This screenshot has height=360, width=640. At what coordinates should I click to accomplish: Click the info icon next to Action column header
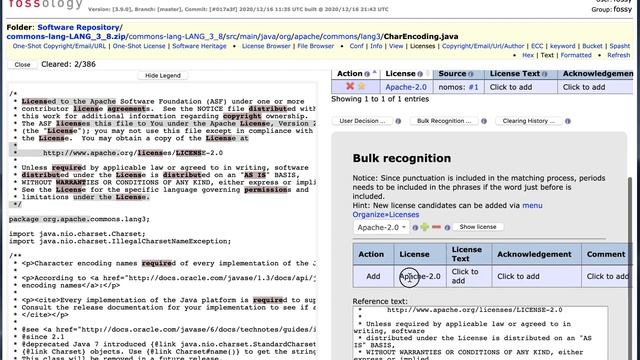(x=367, y=74)
